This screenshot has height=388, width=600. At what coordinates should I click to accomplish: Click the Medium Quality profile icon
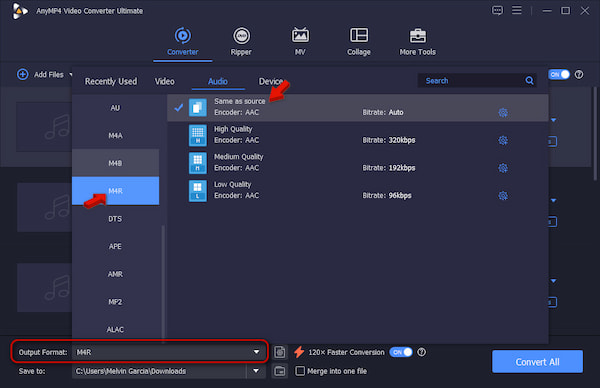tap(197, 163)
